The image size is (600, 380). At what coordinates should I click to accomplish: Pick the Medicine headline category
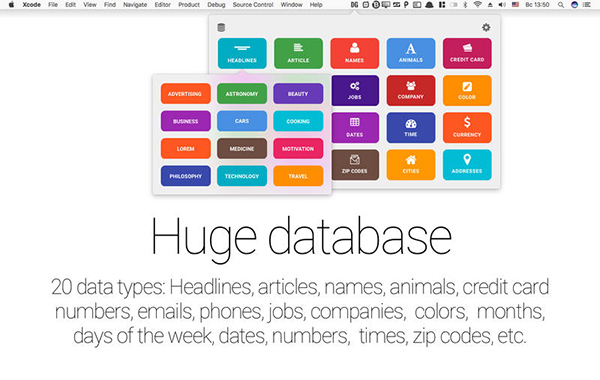[242, 148]
